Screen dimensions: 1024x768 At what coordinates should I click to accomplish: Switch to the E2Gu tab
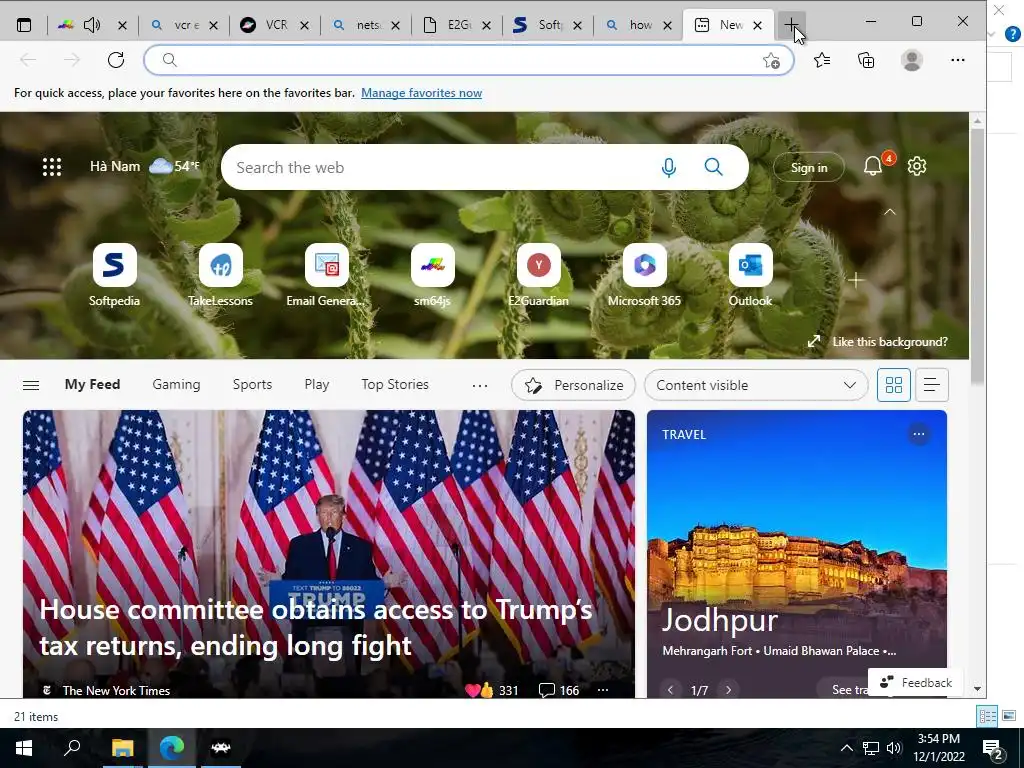(458, 25)
